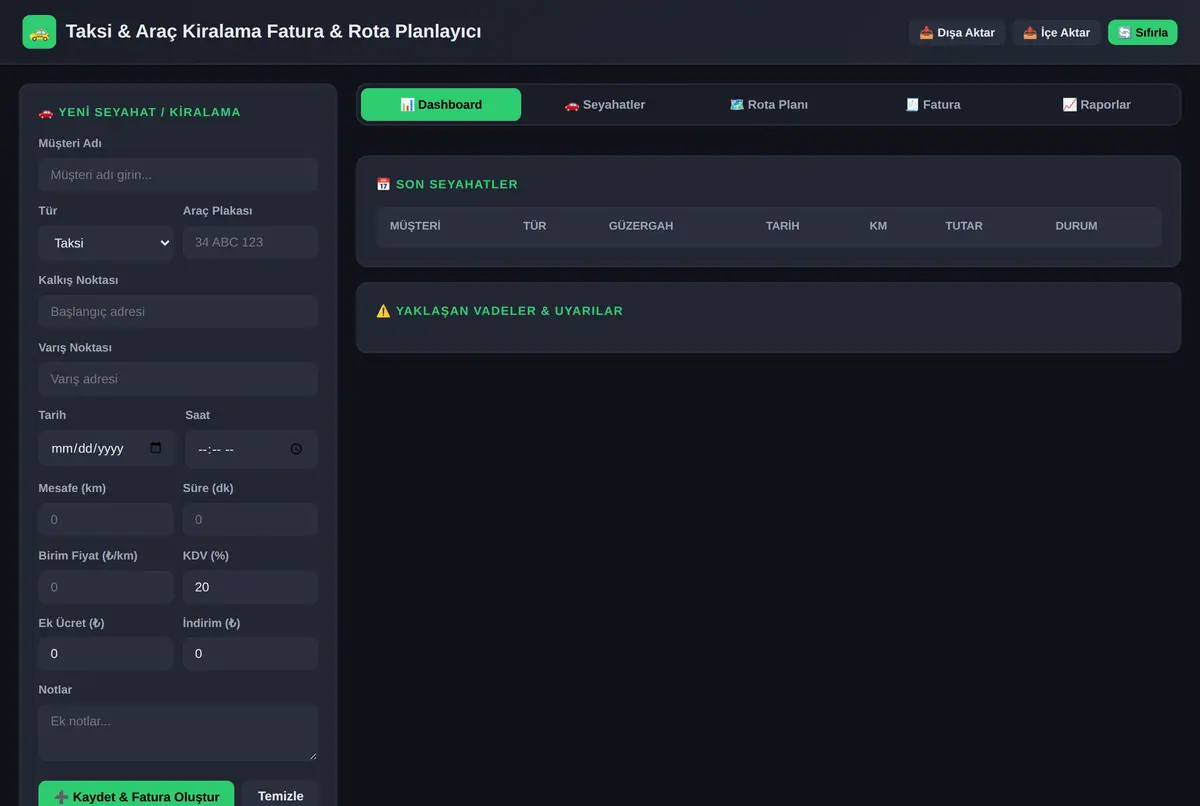Screen dimensions: 1200x806
Task: Open the Fatura tab
Action: [x=933, y=105]
